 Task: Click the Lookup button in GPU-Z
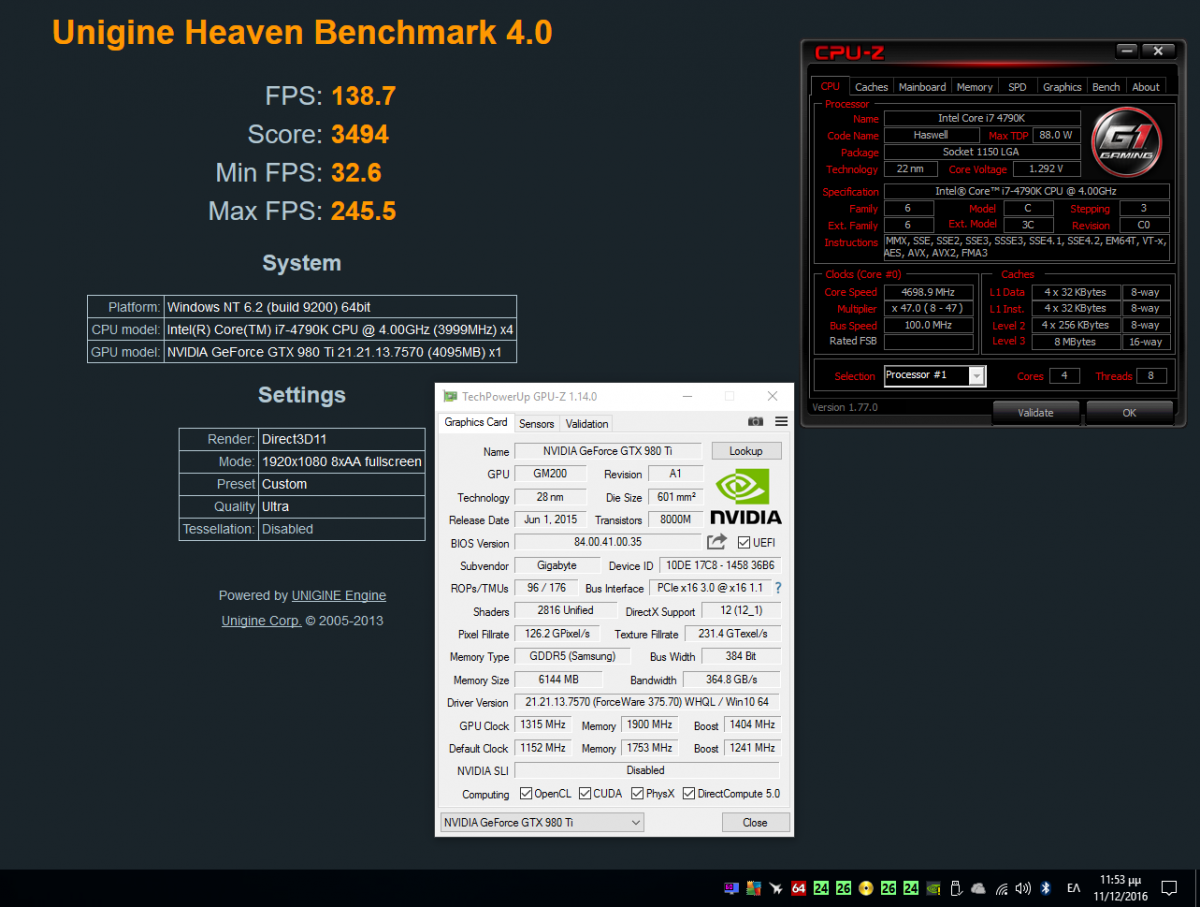[x=746, y=451]
